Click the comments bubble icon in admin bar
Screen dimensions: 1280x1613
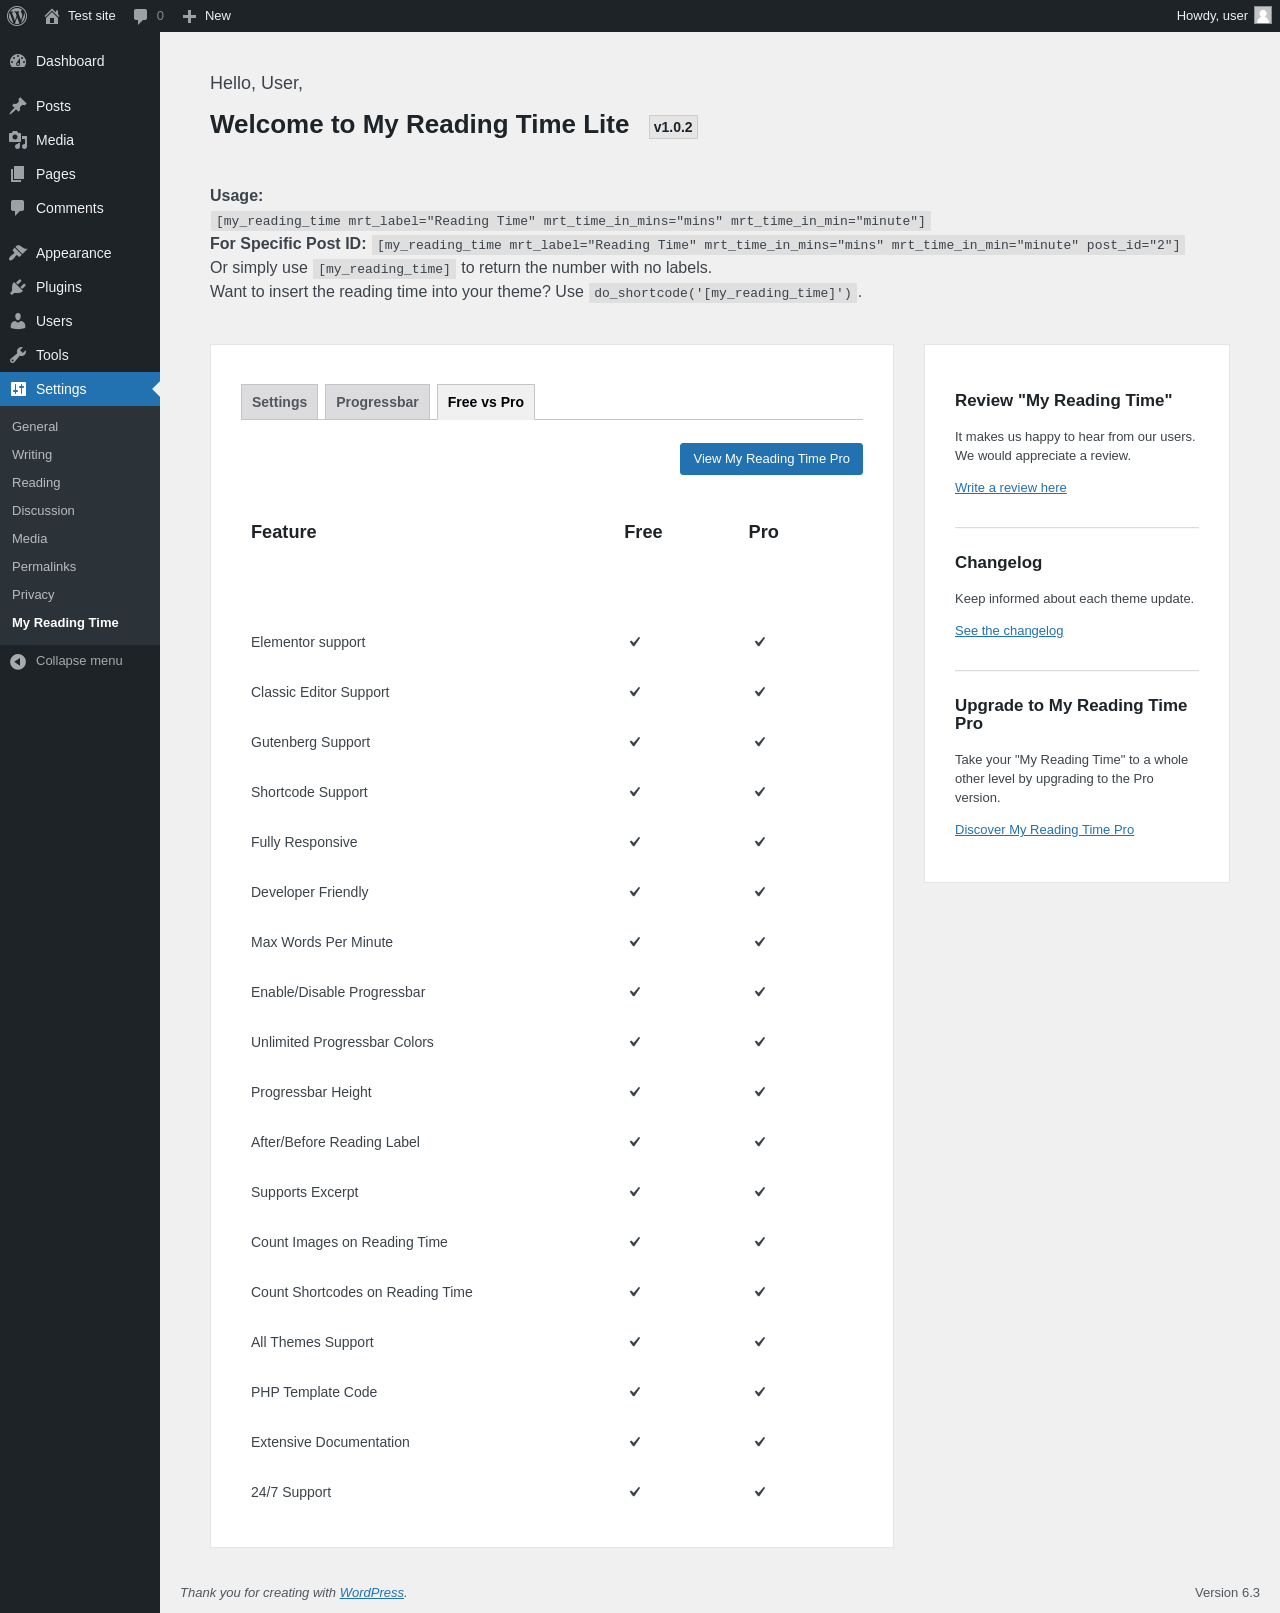pyautogui.click(x=140, y=16)
